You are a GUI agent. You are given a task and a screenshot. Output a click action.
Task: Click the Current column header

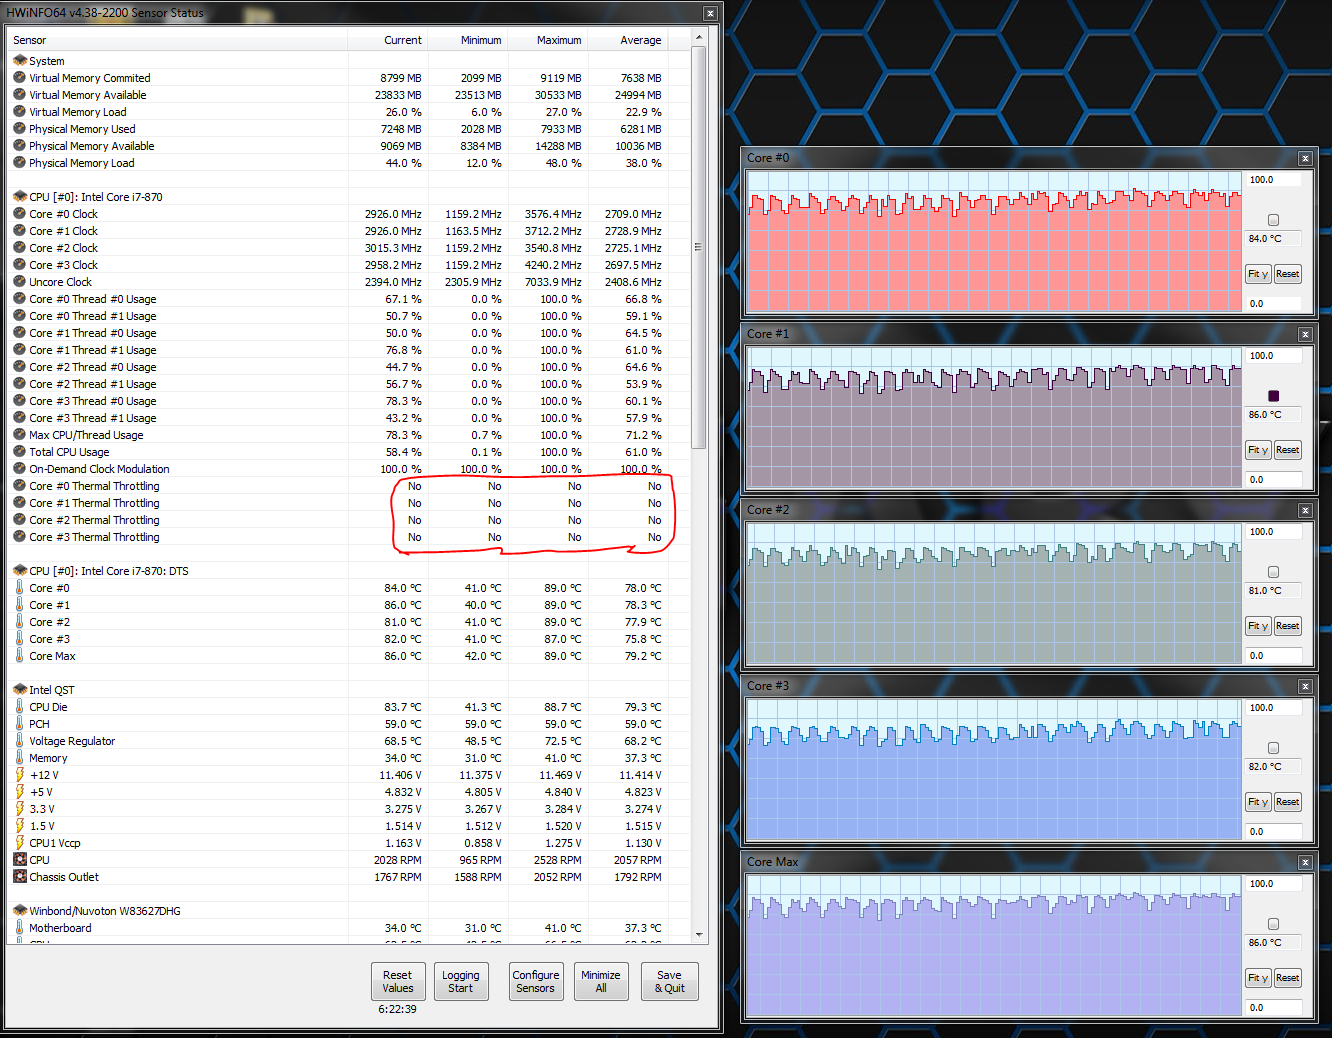point(387,40)
